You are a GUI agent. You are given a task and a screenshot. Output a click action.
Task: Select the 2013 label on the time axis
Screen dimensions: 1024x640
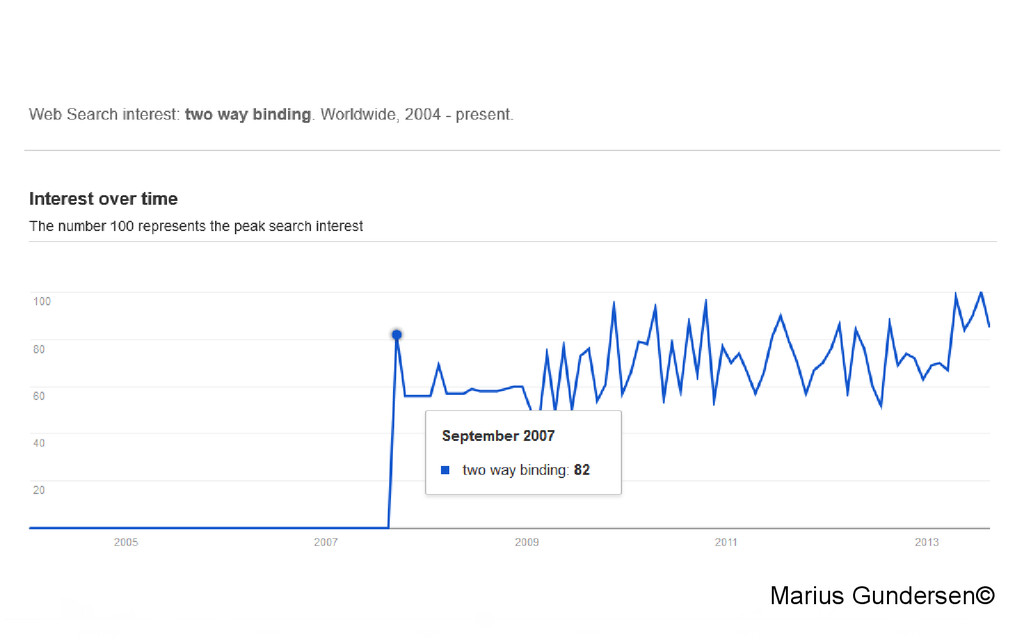click(926, 542)
